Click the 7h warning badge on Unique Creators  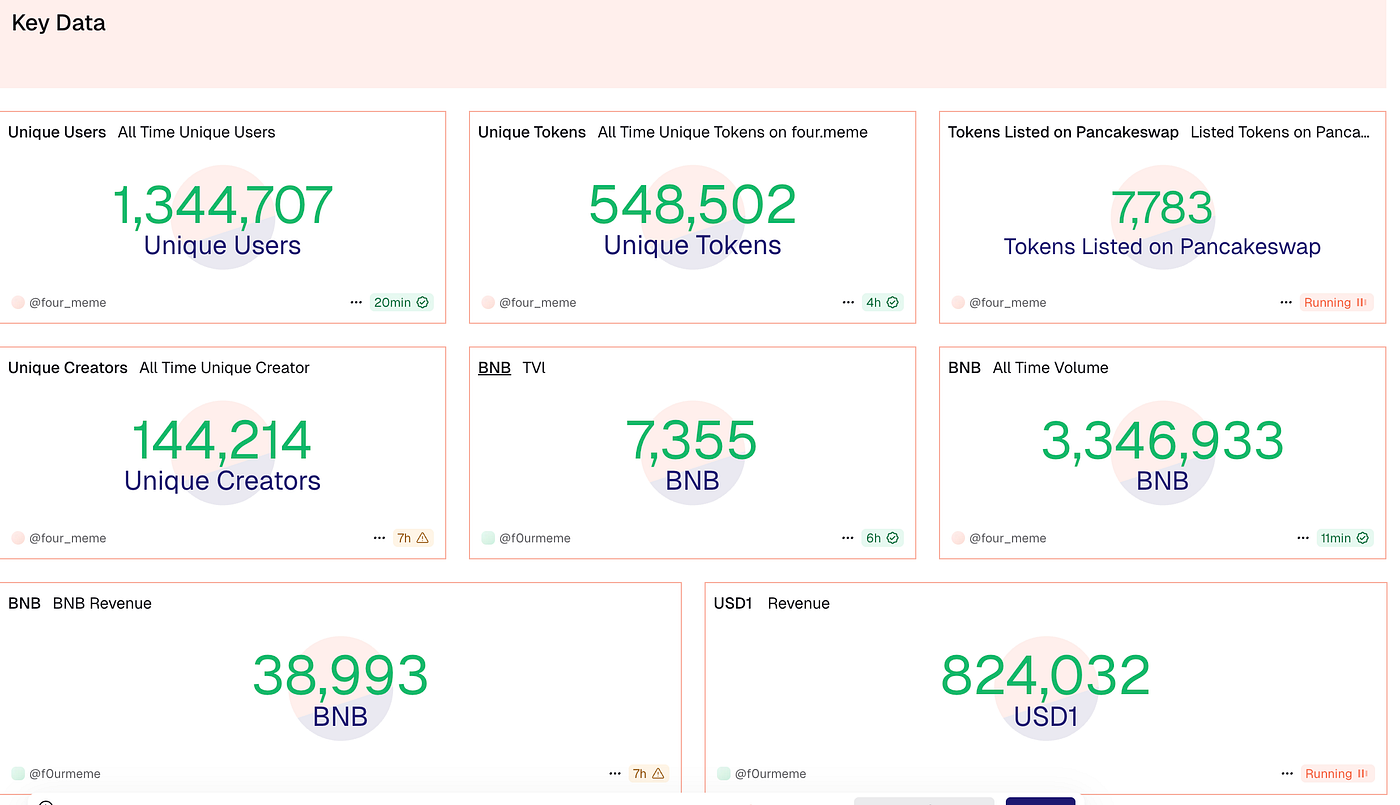coord(413,538)
